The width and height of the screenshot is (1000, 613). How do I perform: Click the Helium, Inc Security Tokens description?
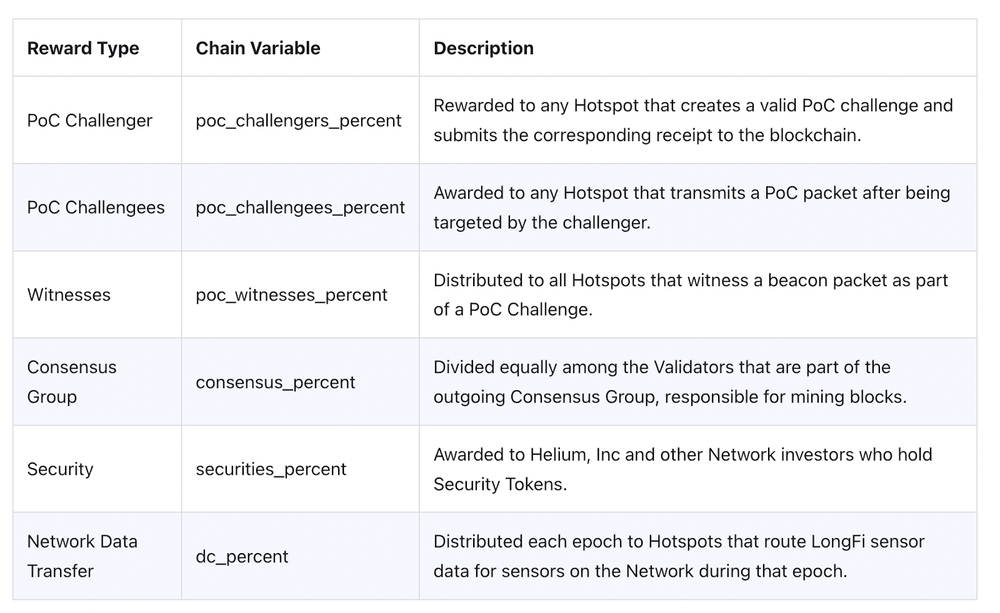tap(683, 469)
